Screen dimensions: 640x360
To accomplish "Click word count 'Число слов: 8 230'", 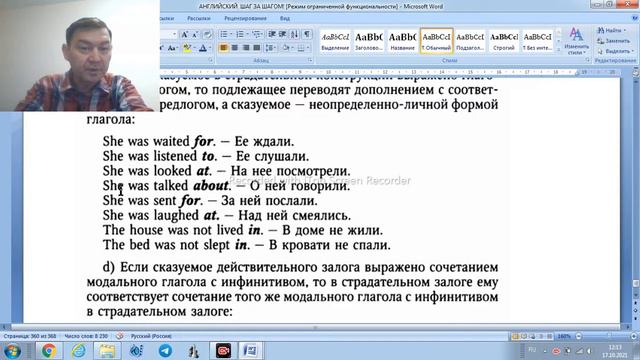I will 86,336.
